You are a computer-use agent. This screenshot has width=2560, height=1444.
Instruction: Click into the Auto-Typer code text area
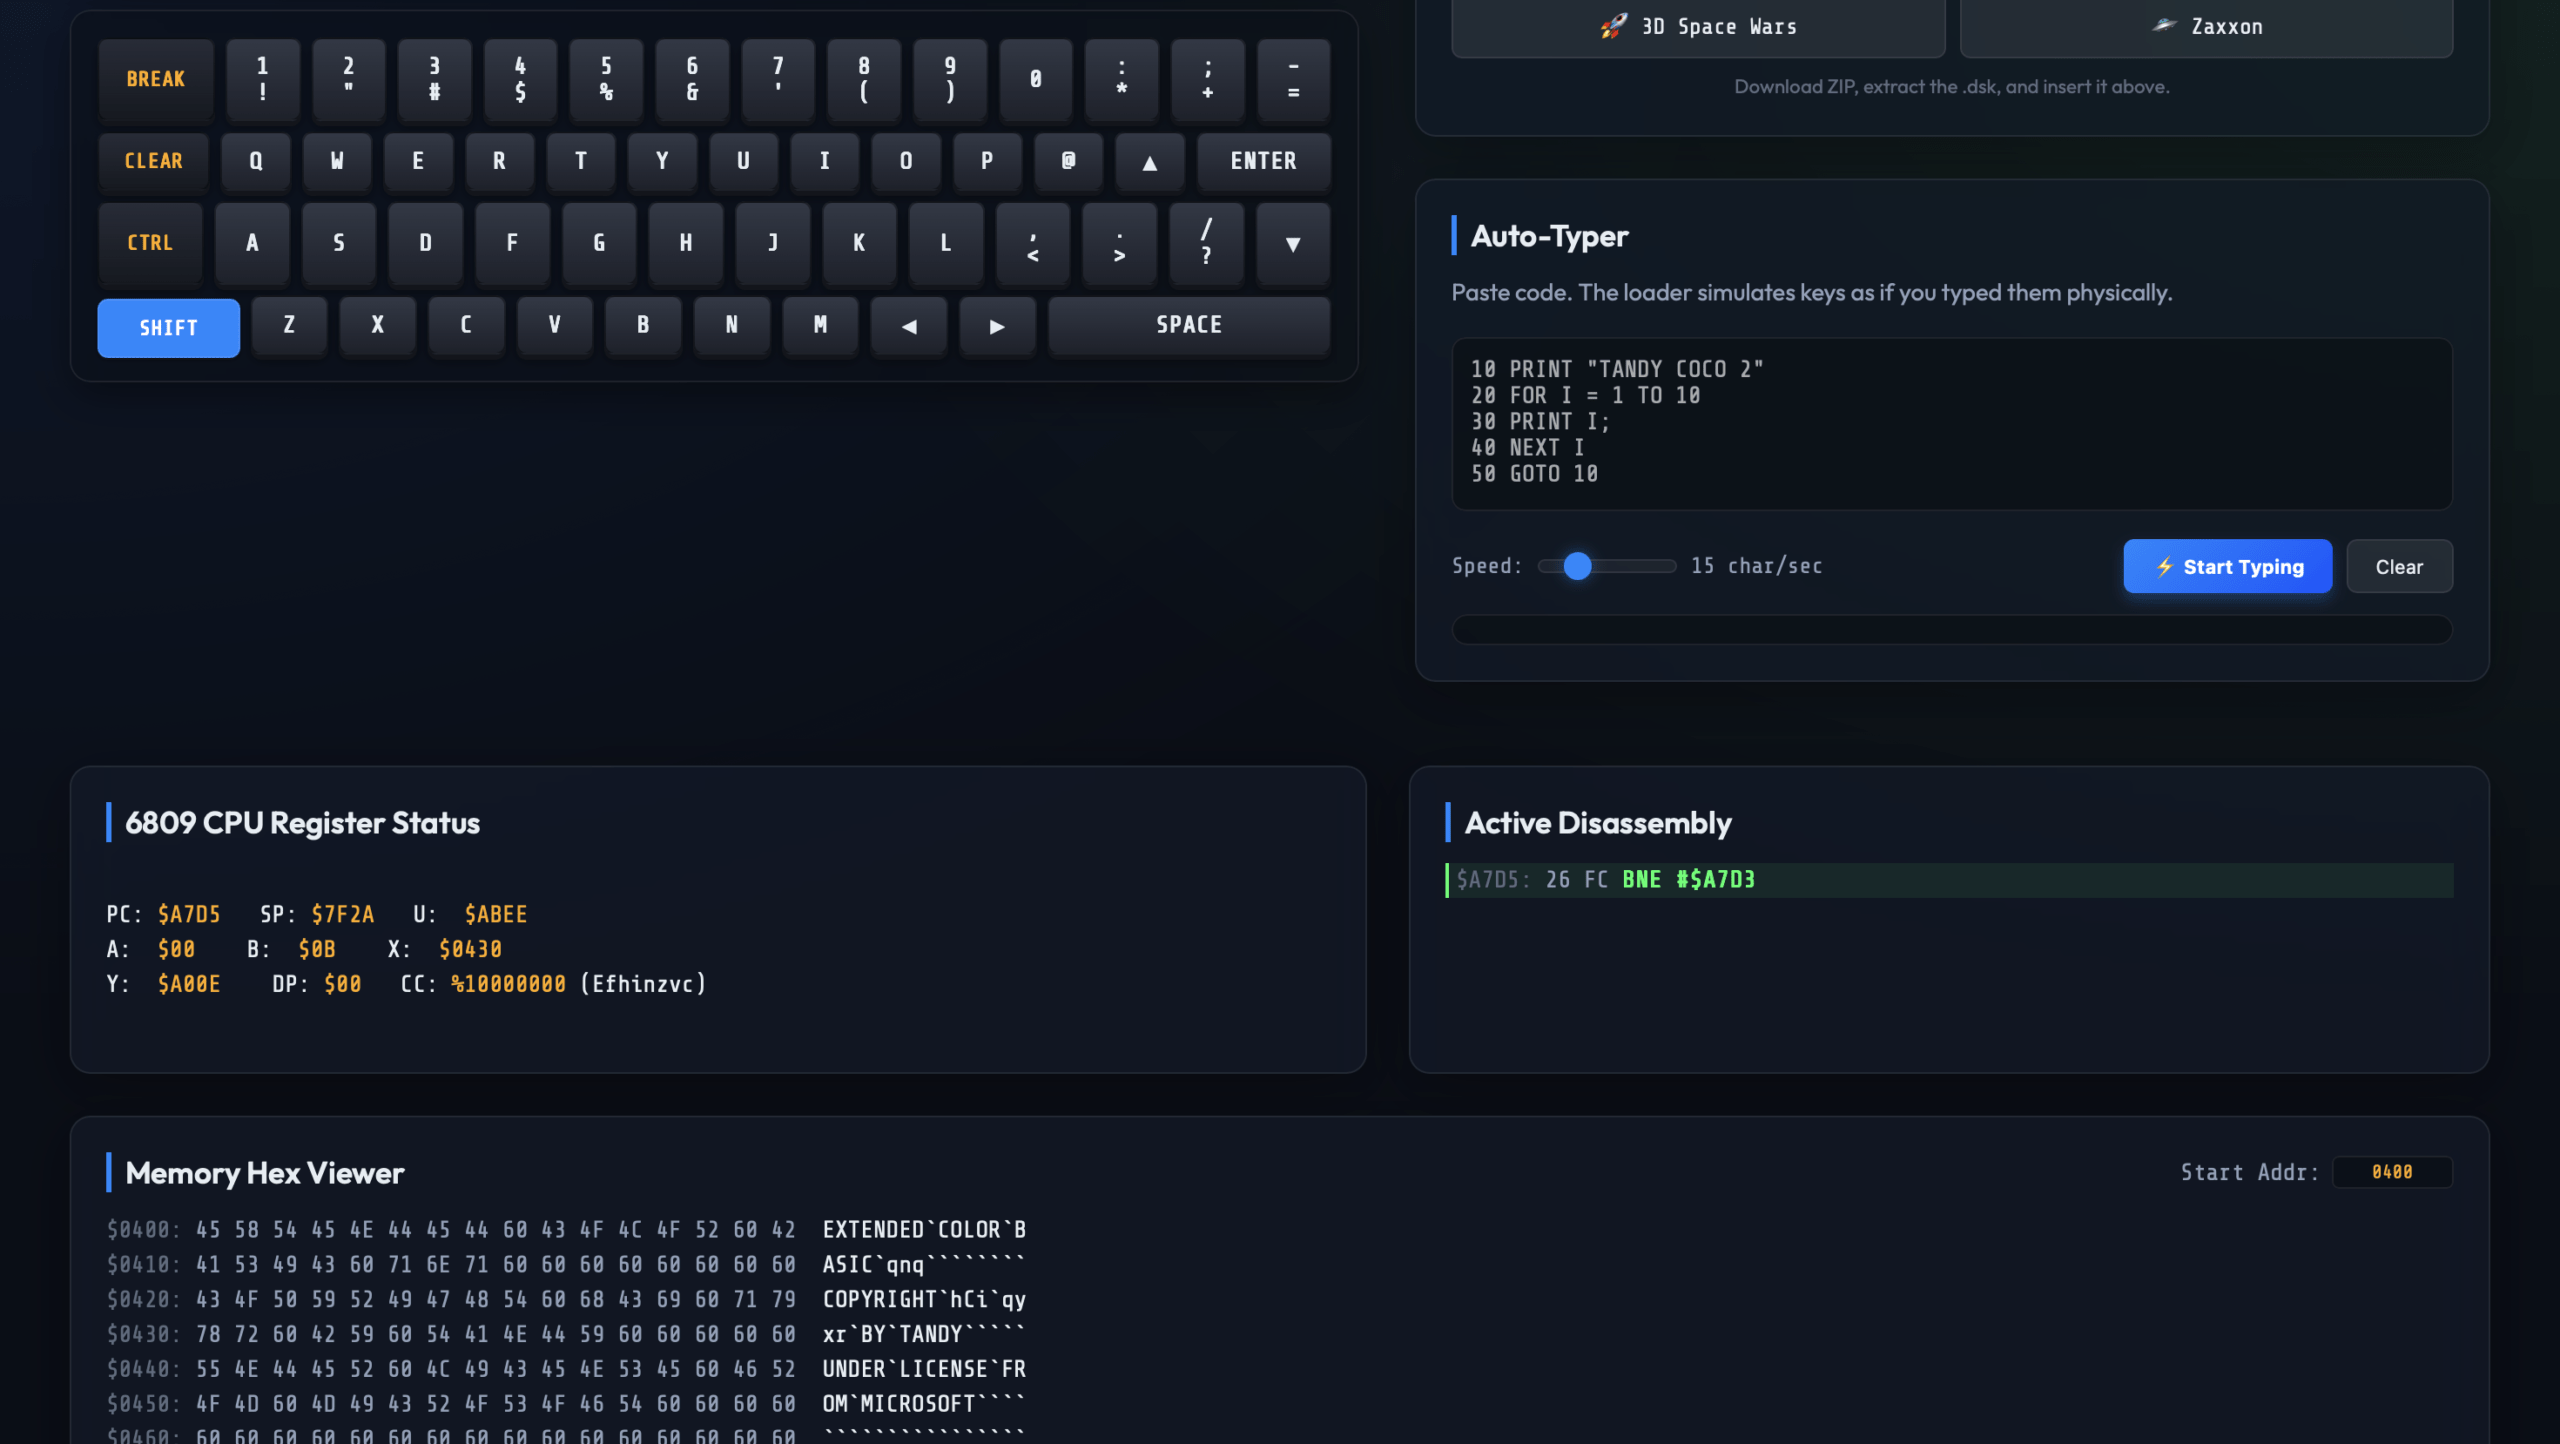point(1952,424)
